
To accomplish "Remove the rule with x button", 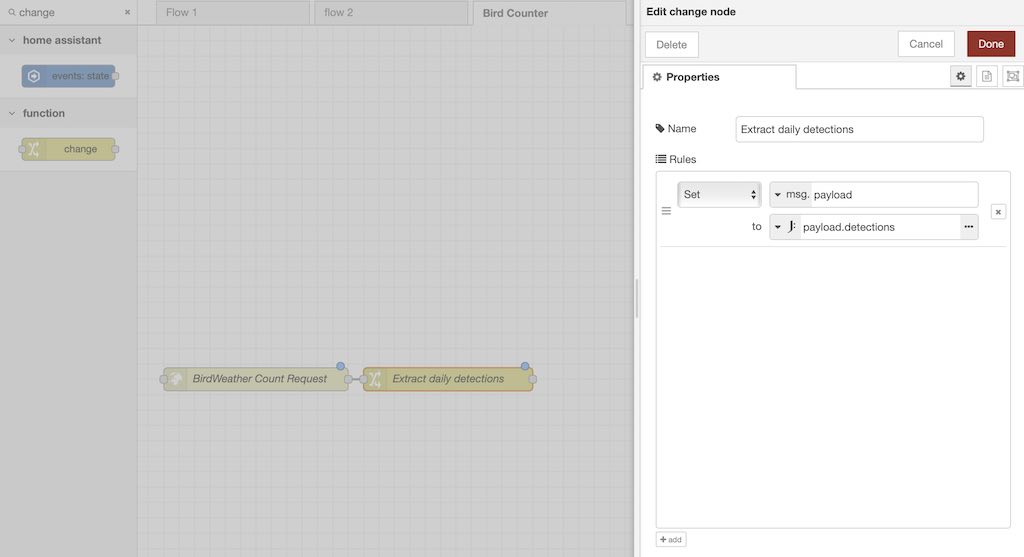I will [x=998, y=212].
